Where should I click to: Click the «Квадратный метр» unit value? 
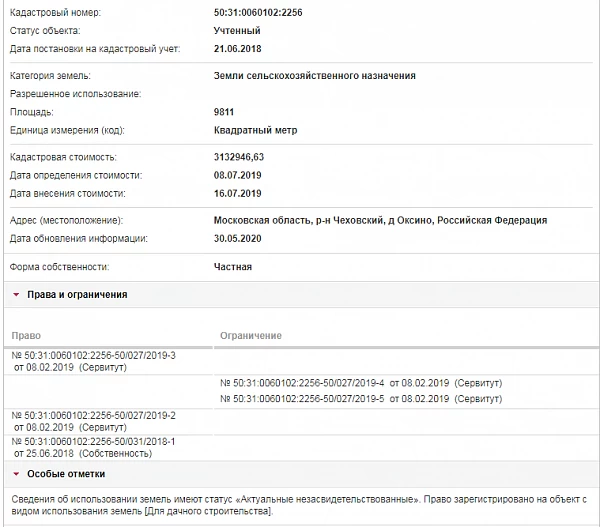(255, 130)
